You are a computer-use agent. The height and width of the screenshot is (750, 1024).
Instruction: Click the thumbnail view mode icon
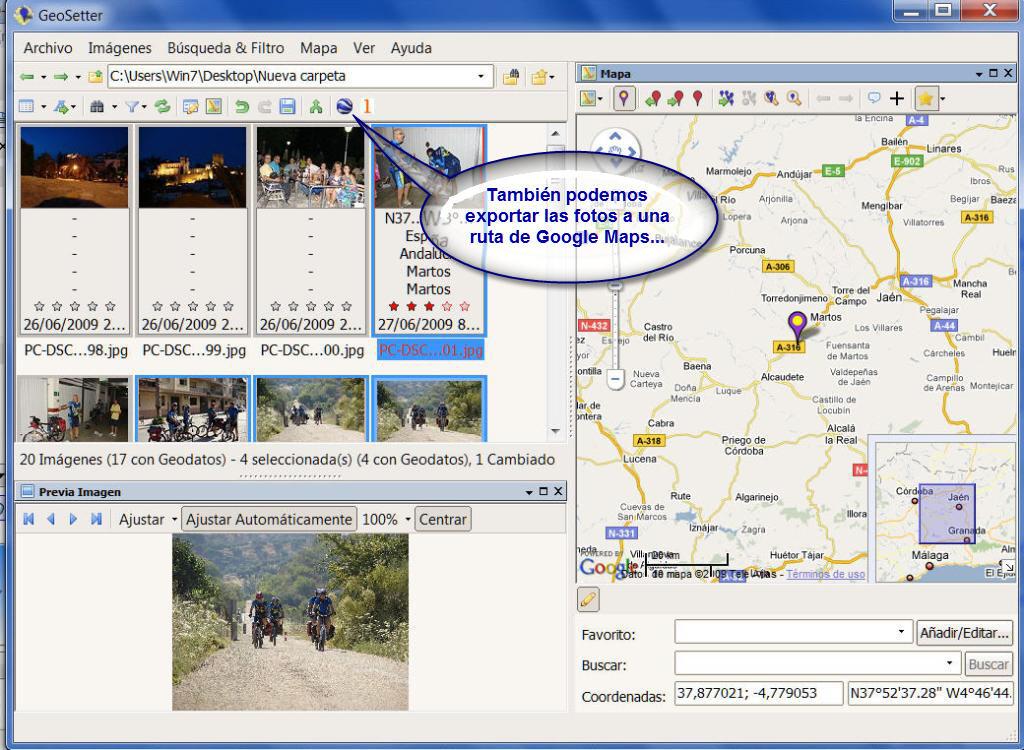pyautogui.click(x=27, y=106)
